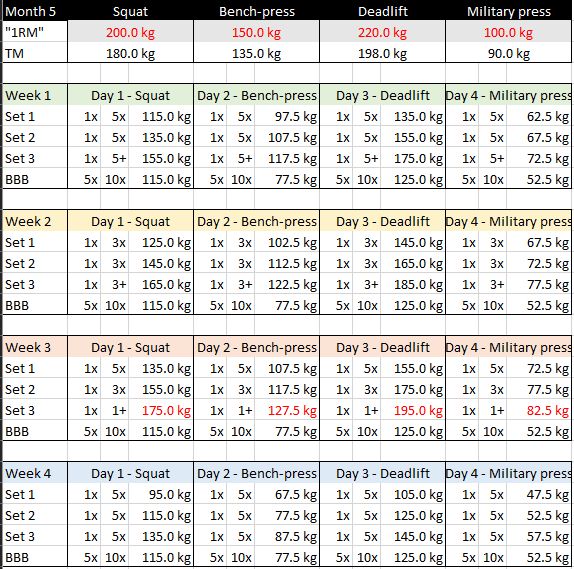Click the Deadlift 1RM 220.0 kg cell
Image resolution: width=574 pixels, height=569 pixels.
coord(382,33)
